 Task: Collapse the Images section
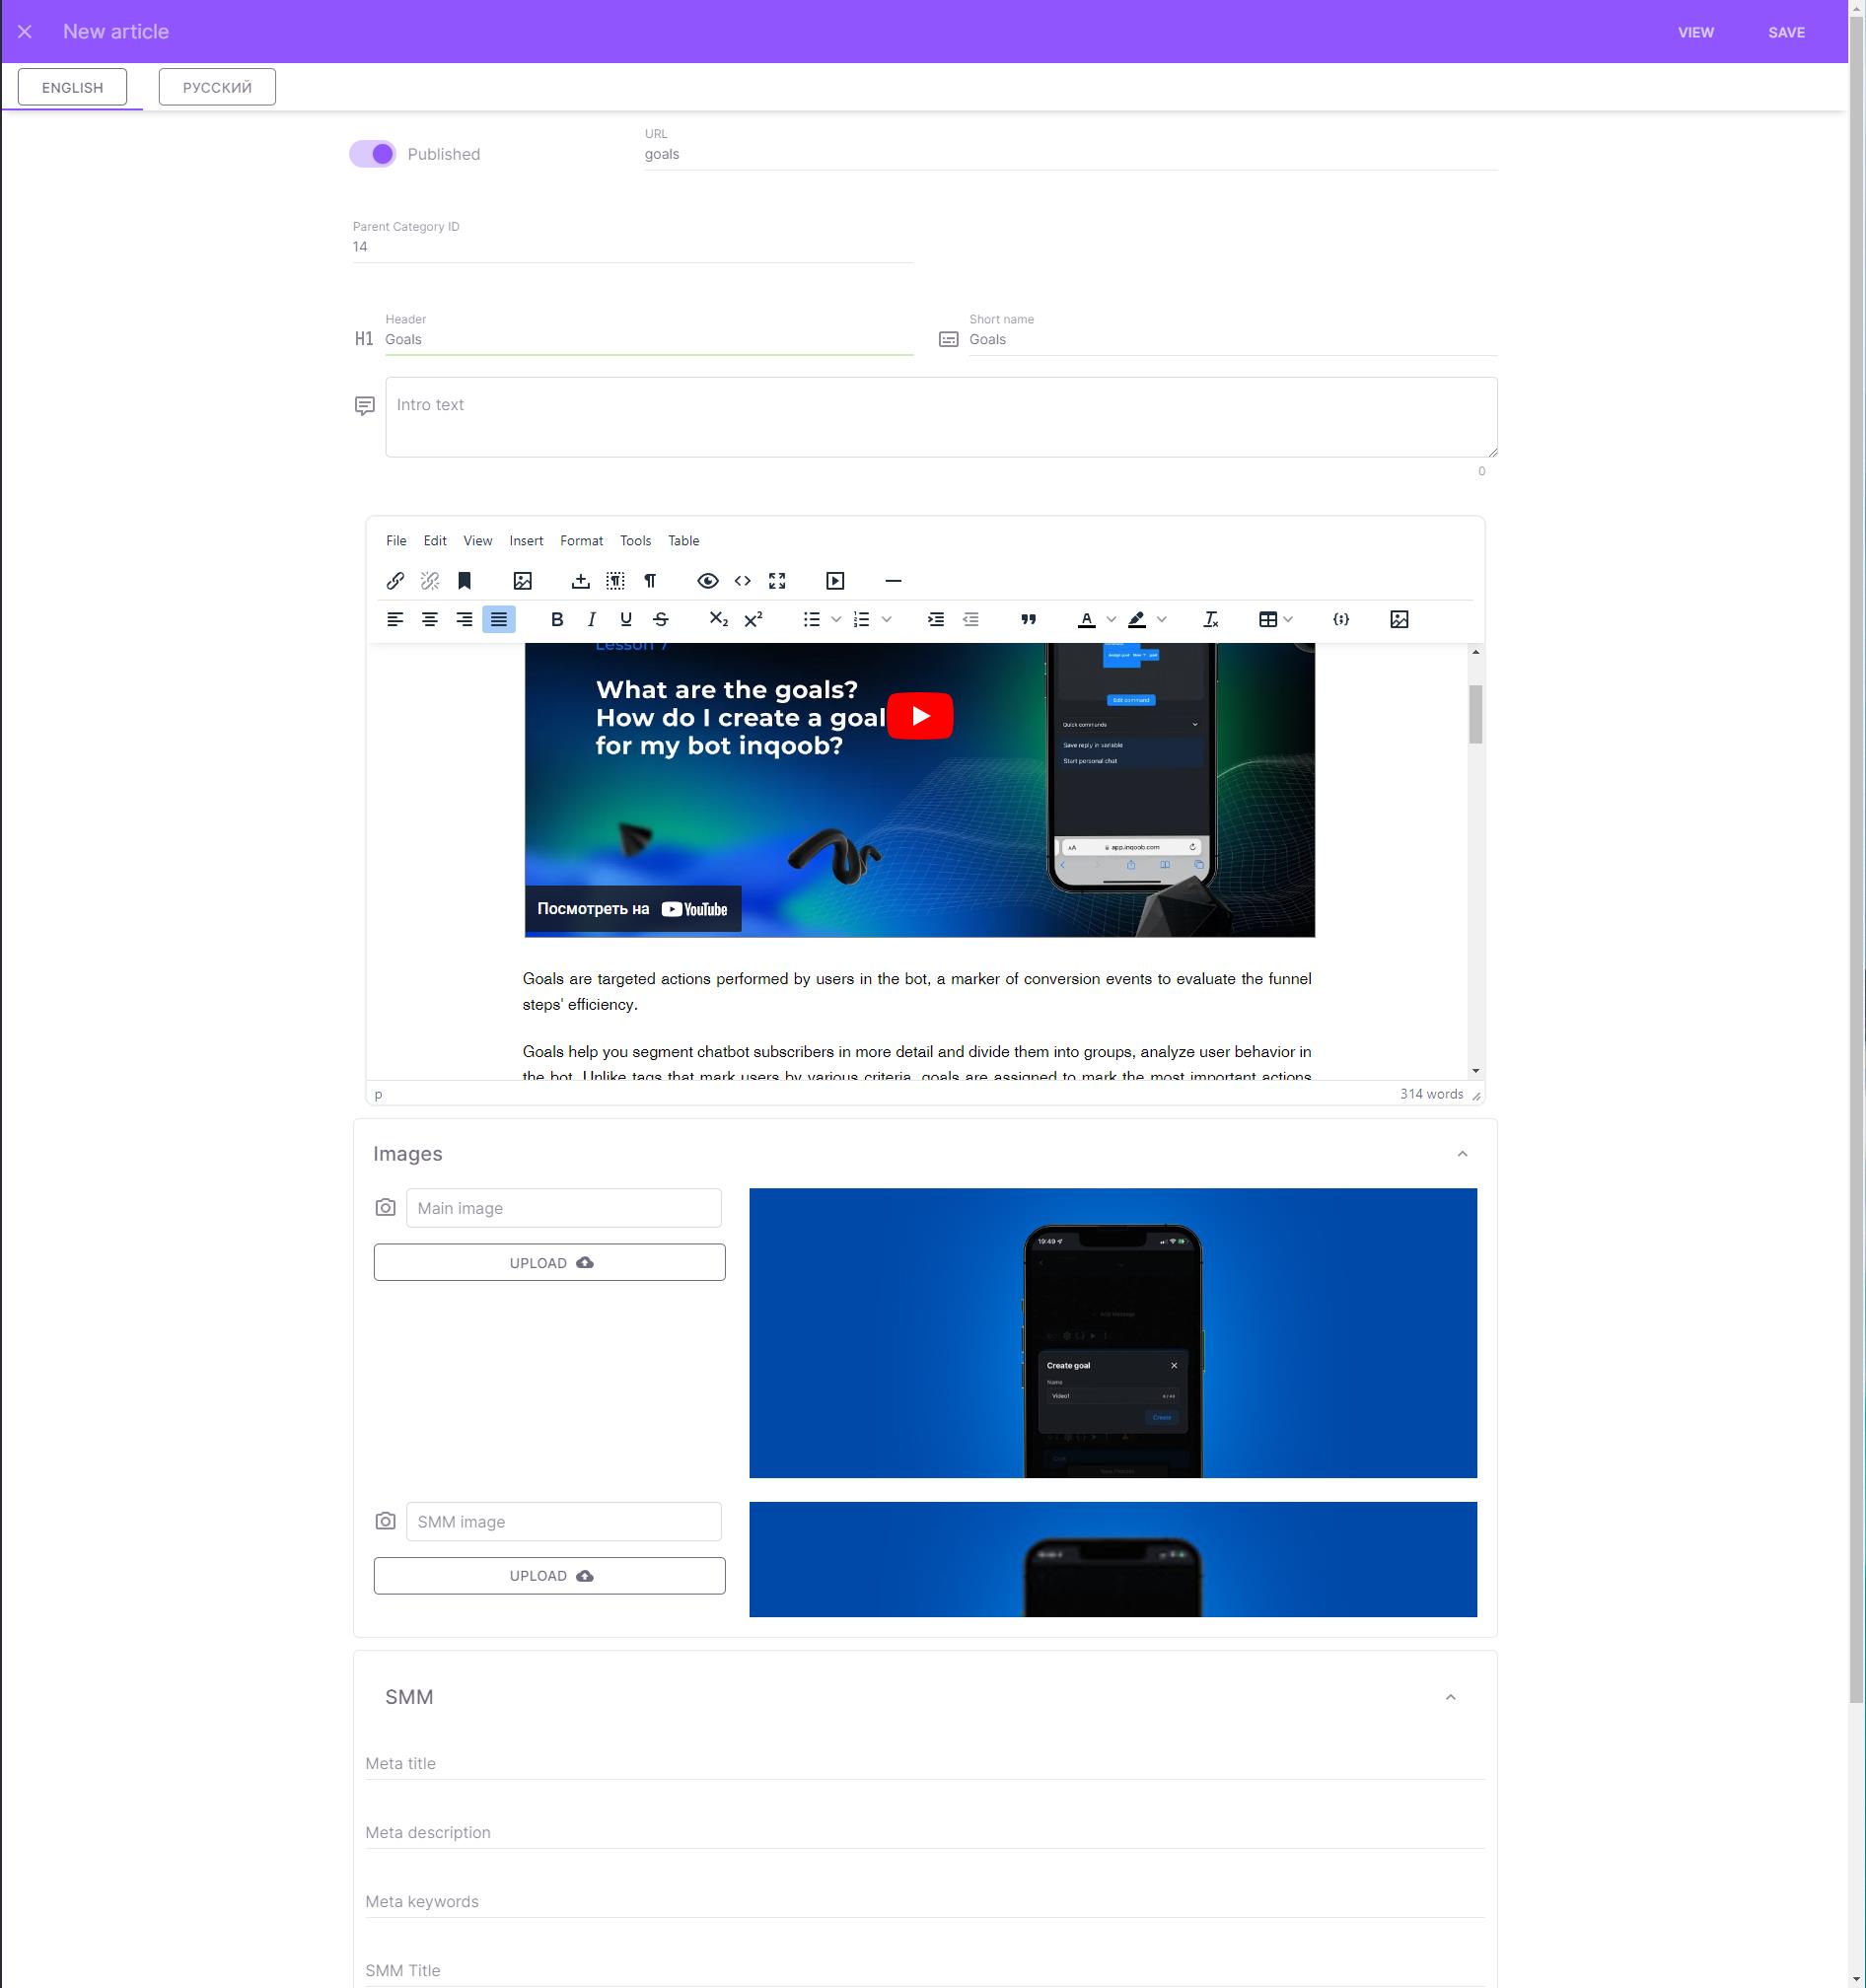tap(1462, 1154)
